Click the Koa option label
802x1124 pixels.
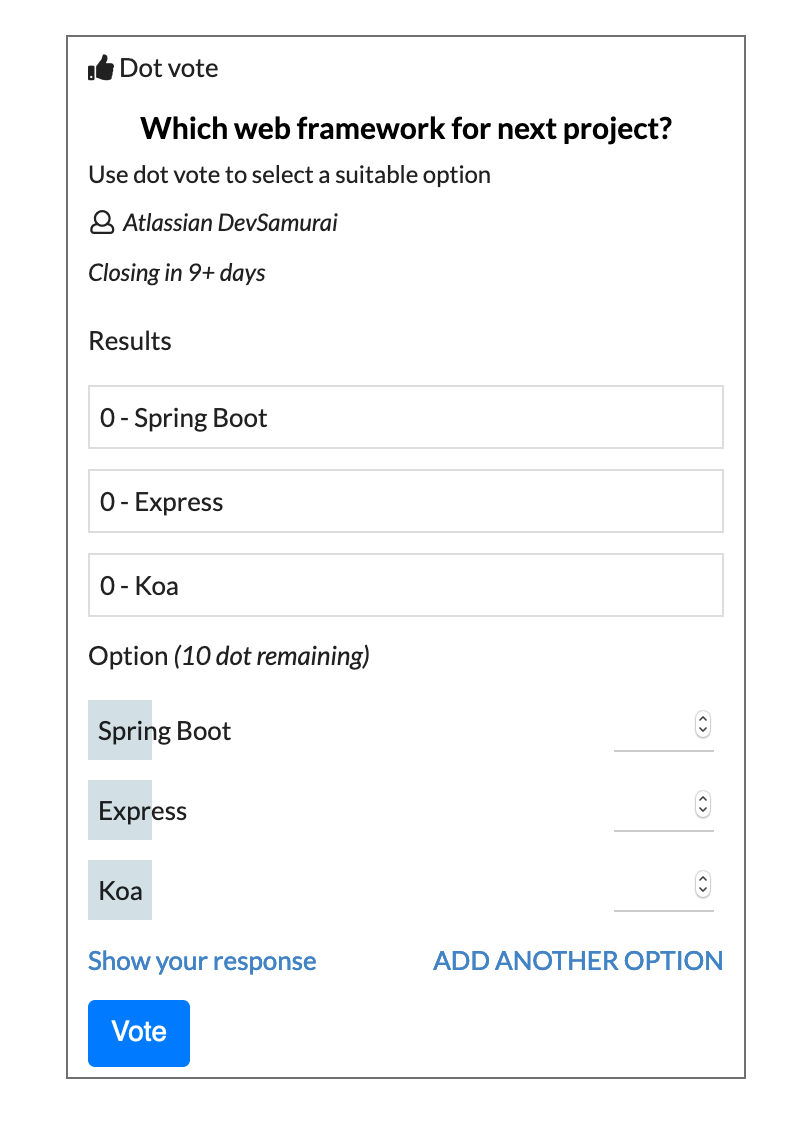[120, 891]
